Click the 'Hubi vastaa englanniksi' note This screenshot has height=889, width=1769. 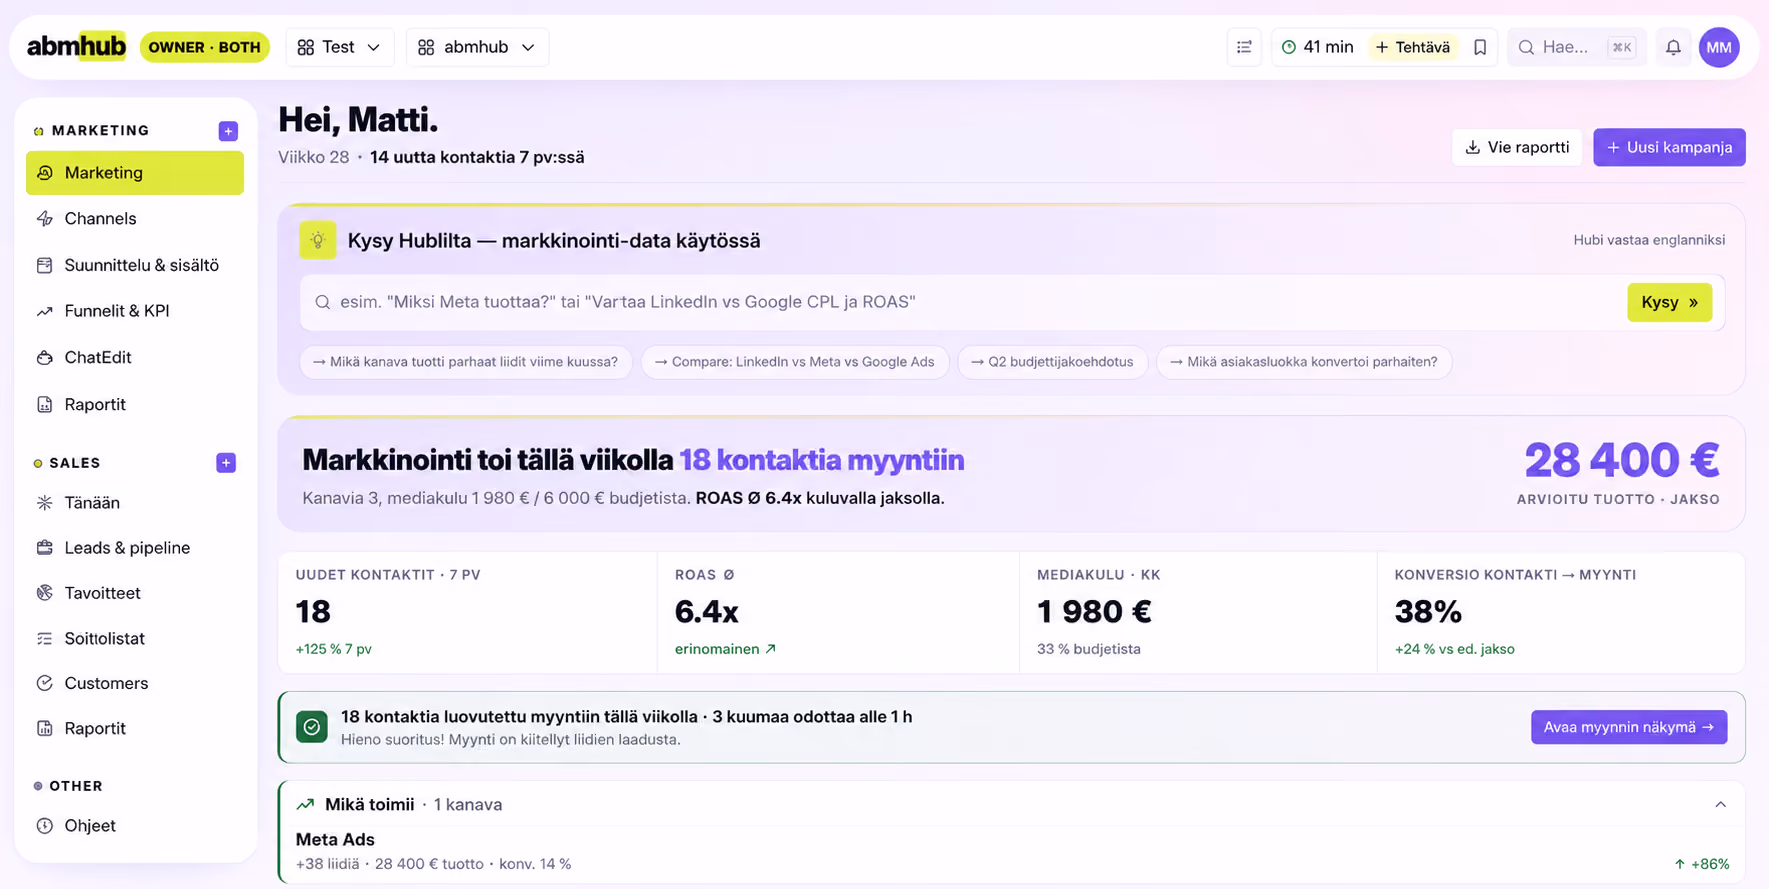point(1649,240)
